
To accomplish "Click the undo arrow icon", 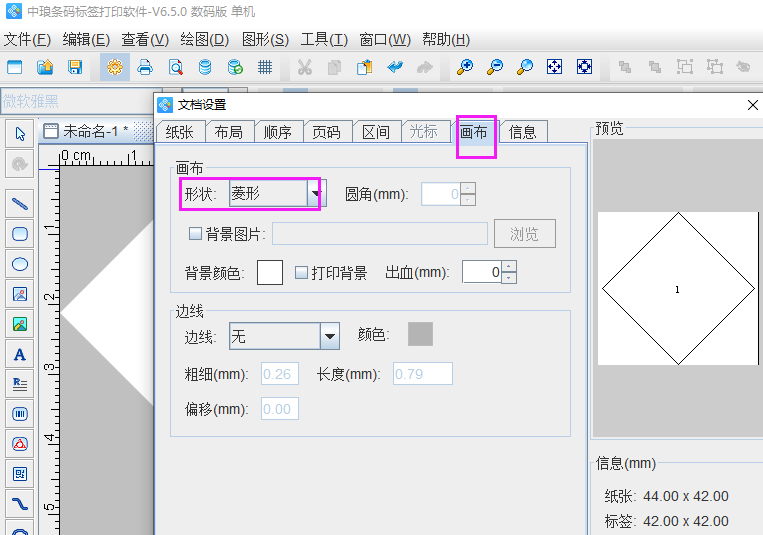I will [x=395, y=67].
